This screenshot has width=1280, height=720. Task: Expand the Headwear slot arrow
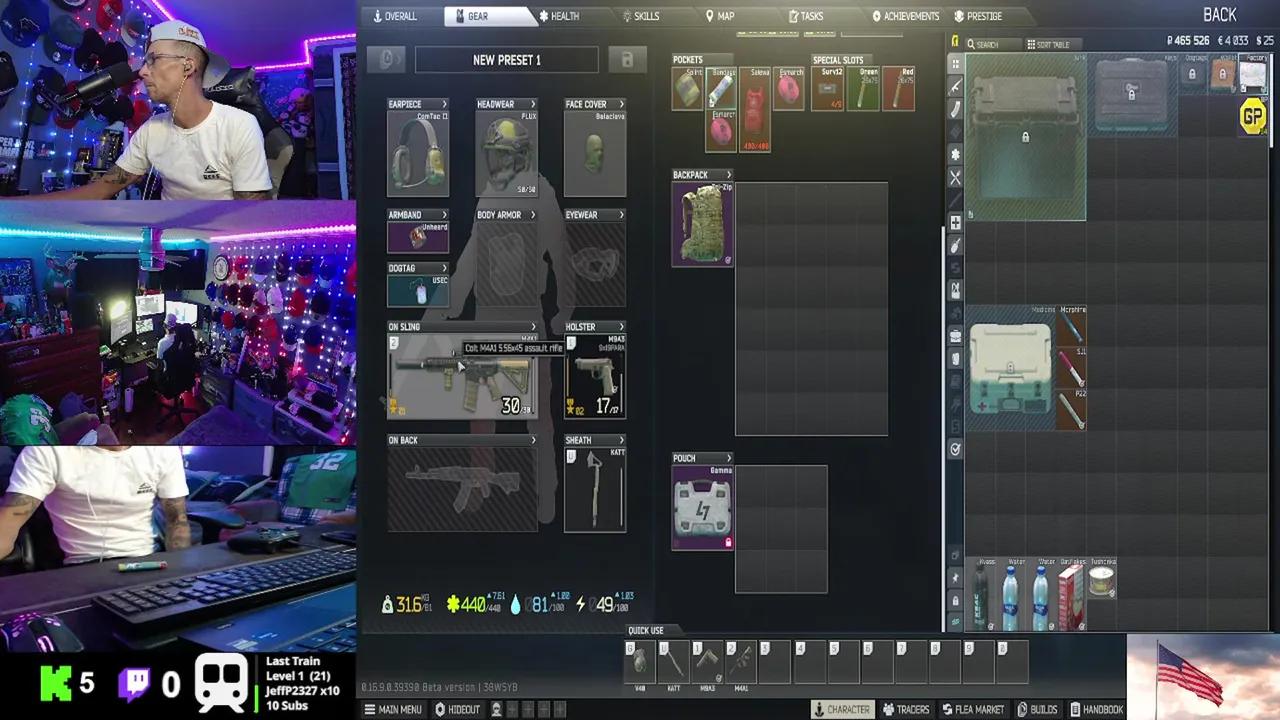[x=532, y=104]
